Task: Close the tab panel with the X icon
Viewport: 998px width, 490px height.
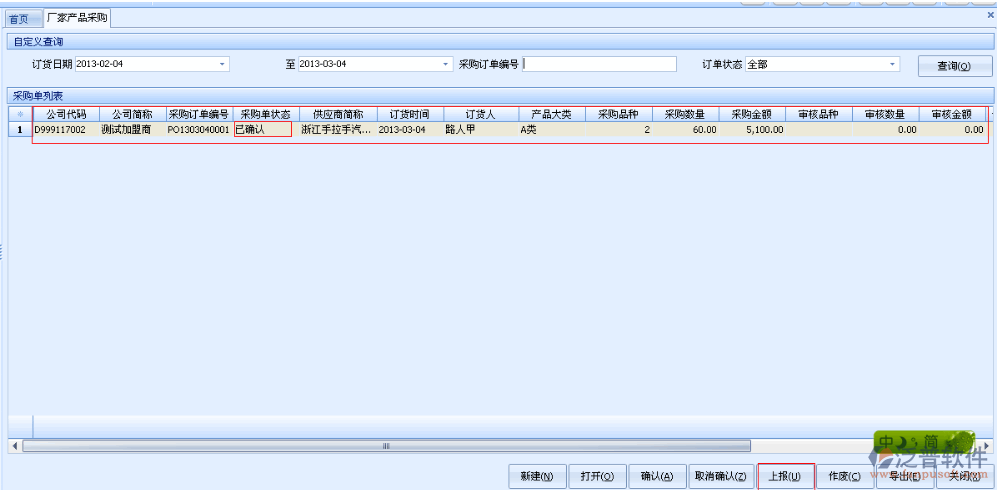Action: (x=990, y=15)
